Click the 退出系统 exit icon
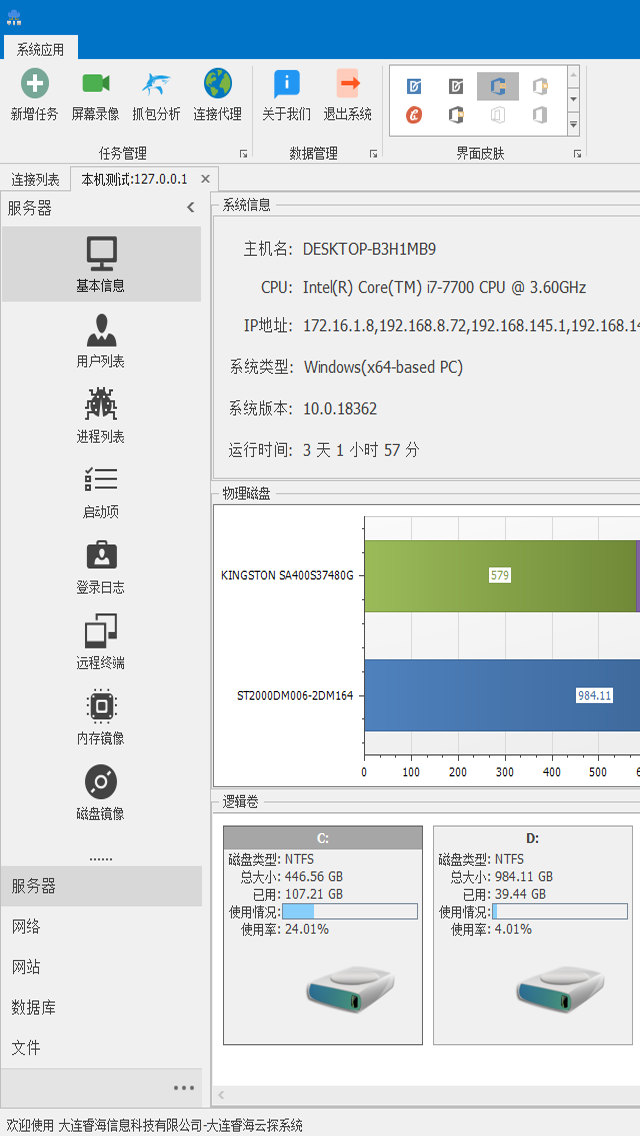This screenshot has width=640, height=1136. pyautogui.click(x=347, y=84)
